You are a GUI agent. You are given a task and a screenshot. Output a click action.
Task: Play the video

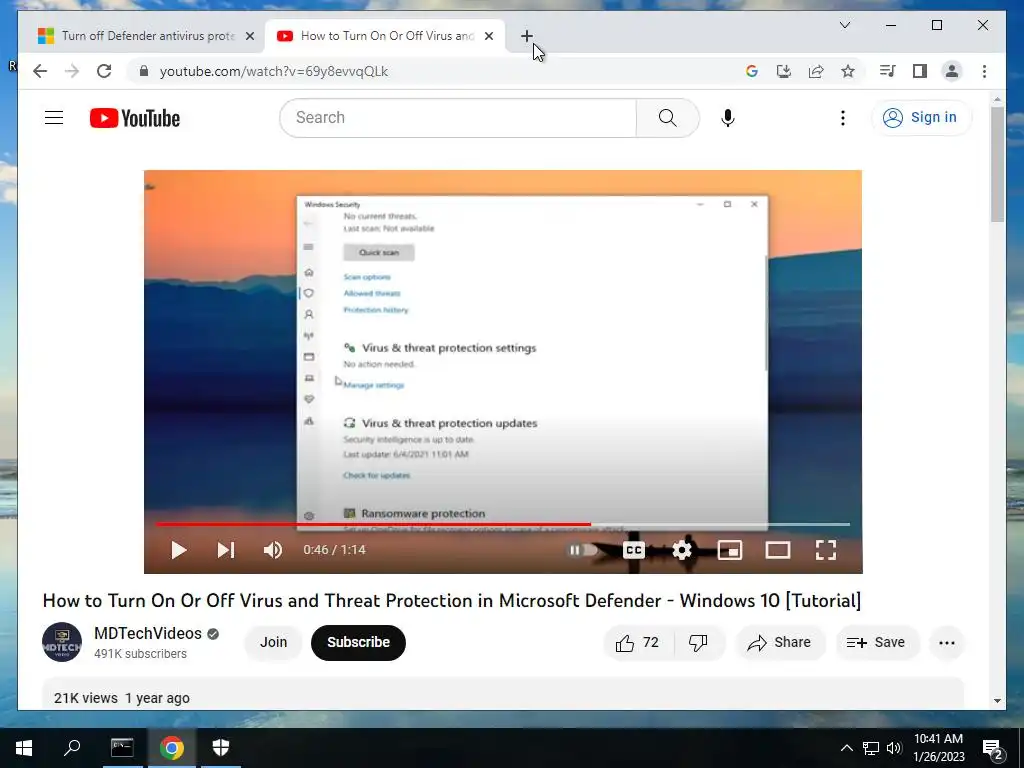point(178,550)
